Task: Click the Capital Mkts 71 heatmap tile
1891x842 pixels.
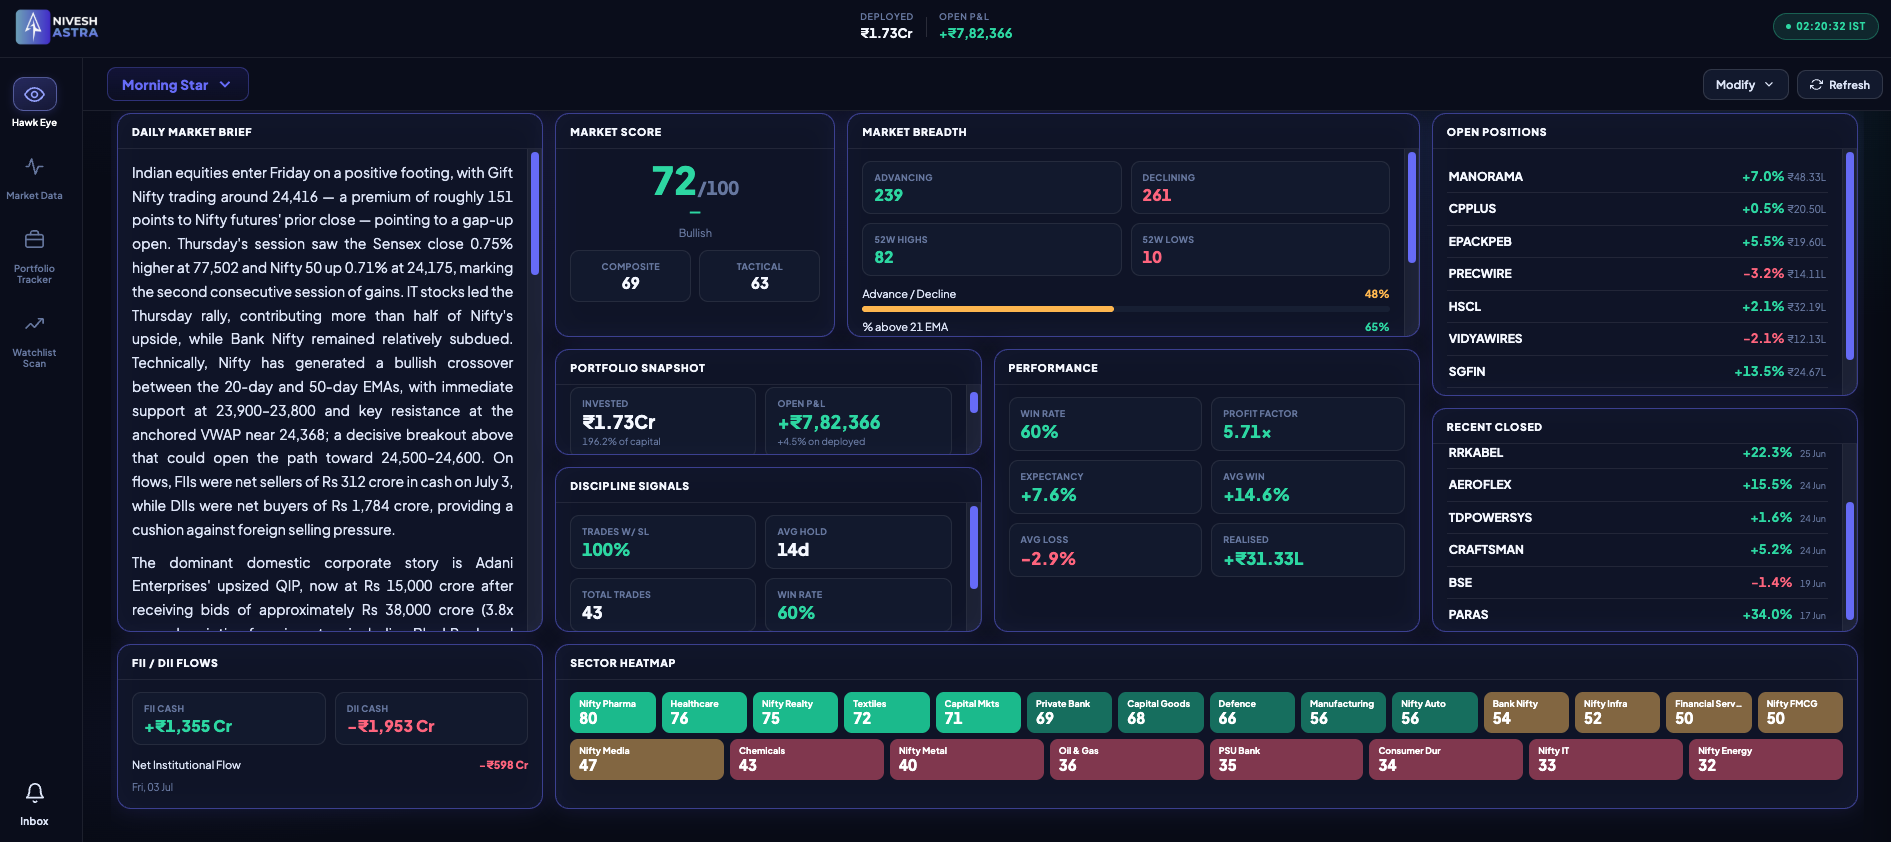Action: point(978,712)
